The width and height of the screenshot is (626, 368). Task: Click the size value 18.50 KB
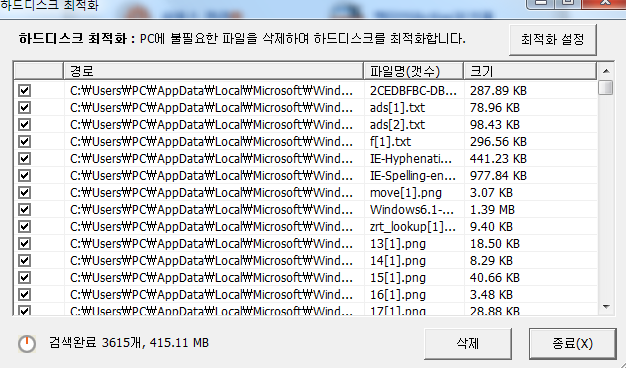point(495,243)
